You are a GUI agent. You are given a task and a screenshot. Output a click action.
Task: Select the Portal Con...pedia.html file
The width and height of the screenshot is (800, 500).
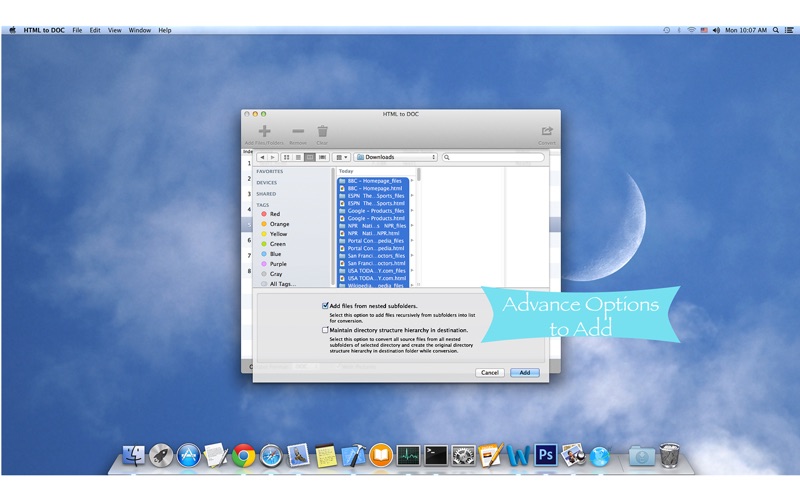tap(373, 248)
